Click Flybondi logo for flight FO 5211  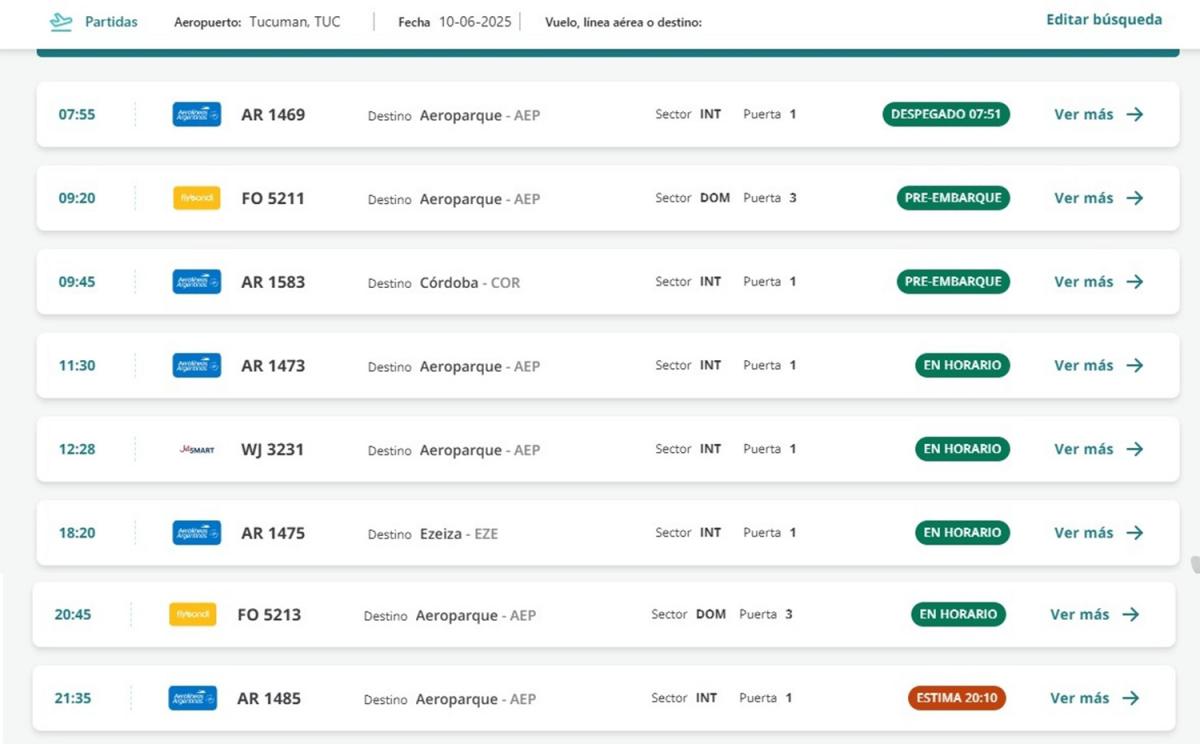click(x=196, y=198)
